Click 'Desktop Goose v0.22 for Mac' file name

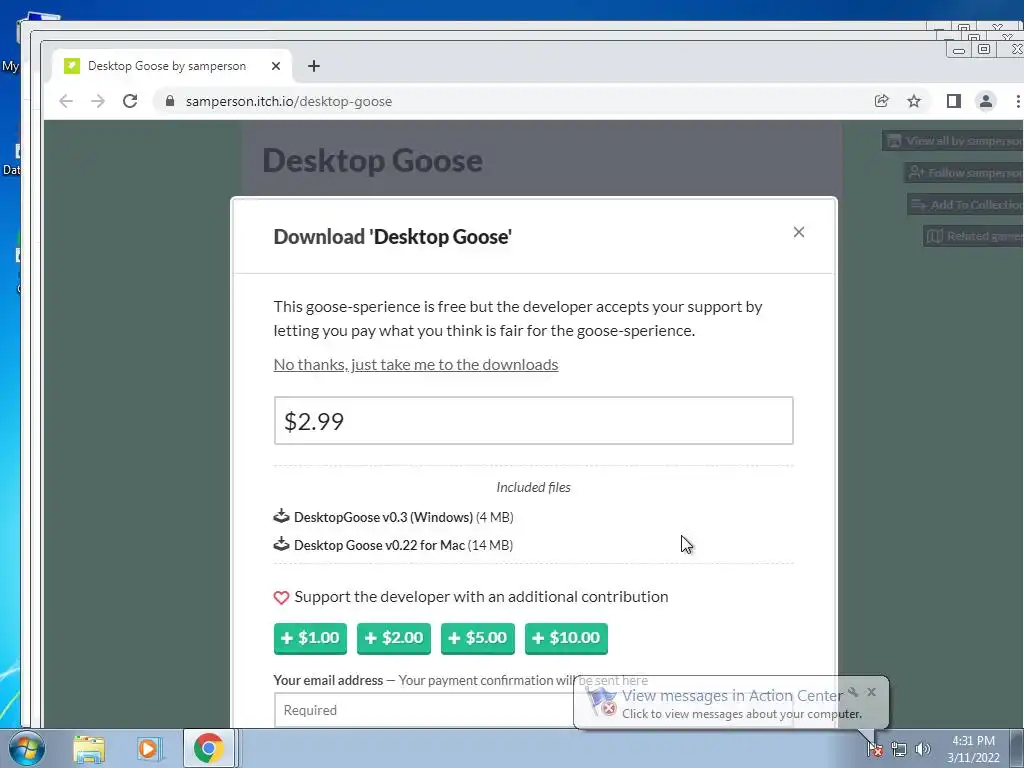pos(379,545)
